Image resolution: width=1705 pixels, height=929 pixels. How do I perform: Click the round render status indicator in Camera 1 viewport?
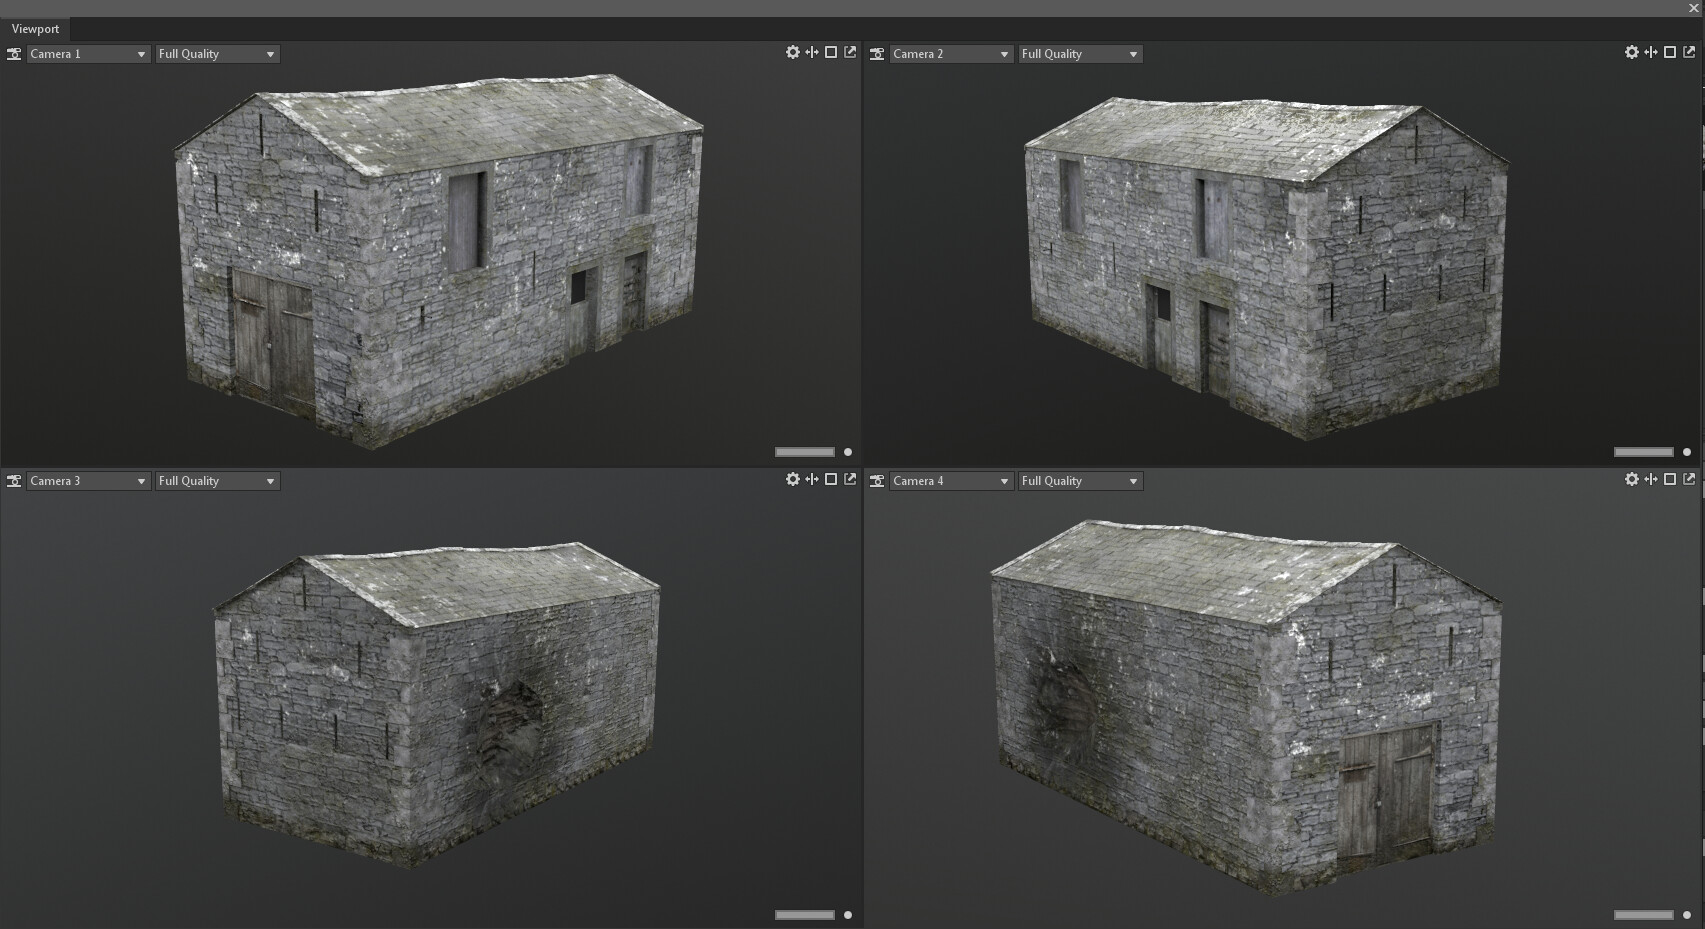point(847,451)
